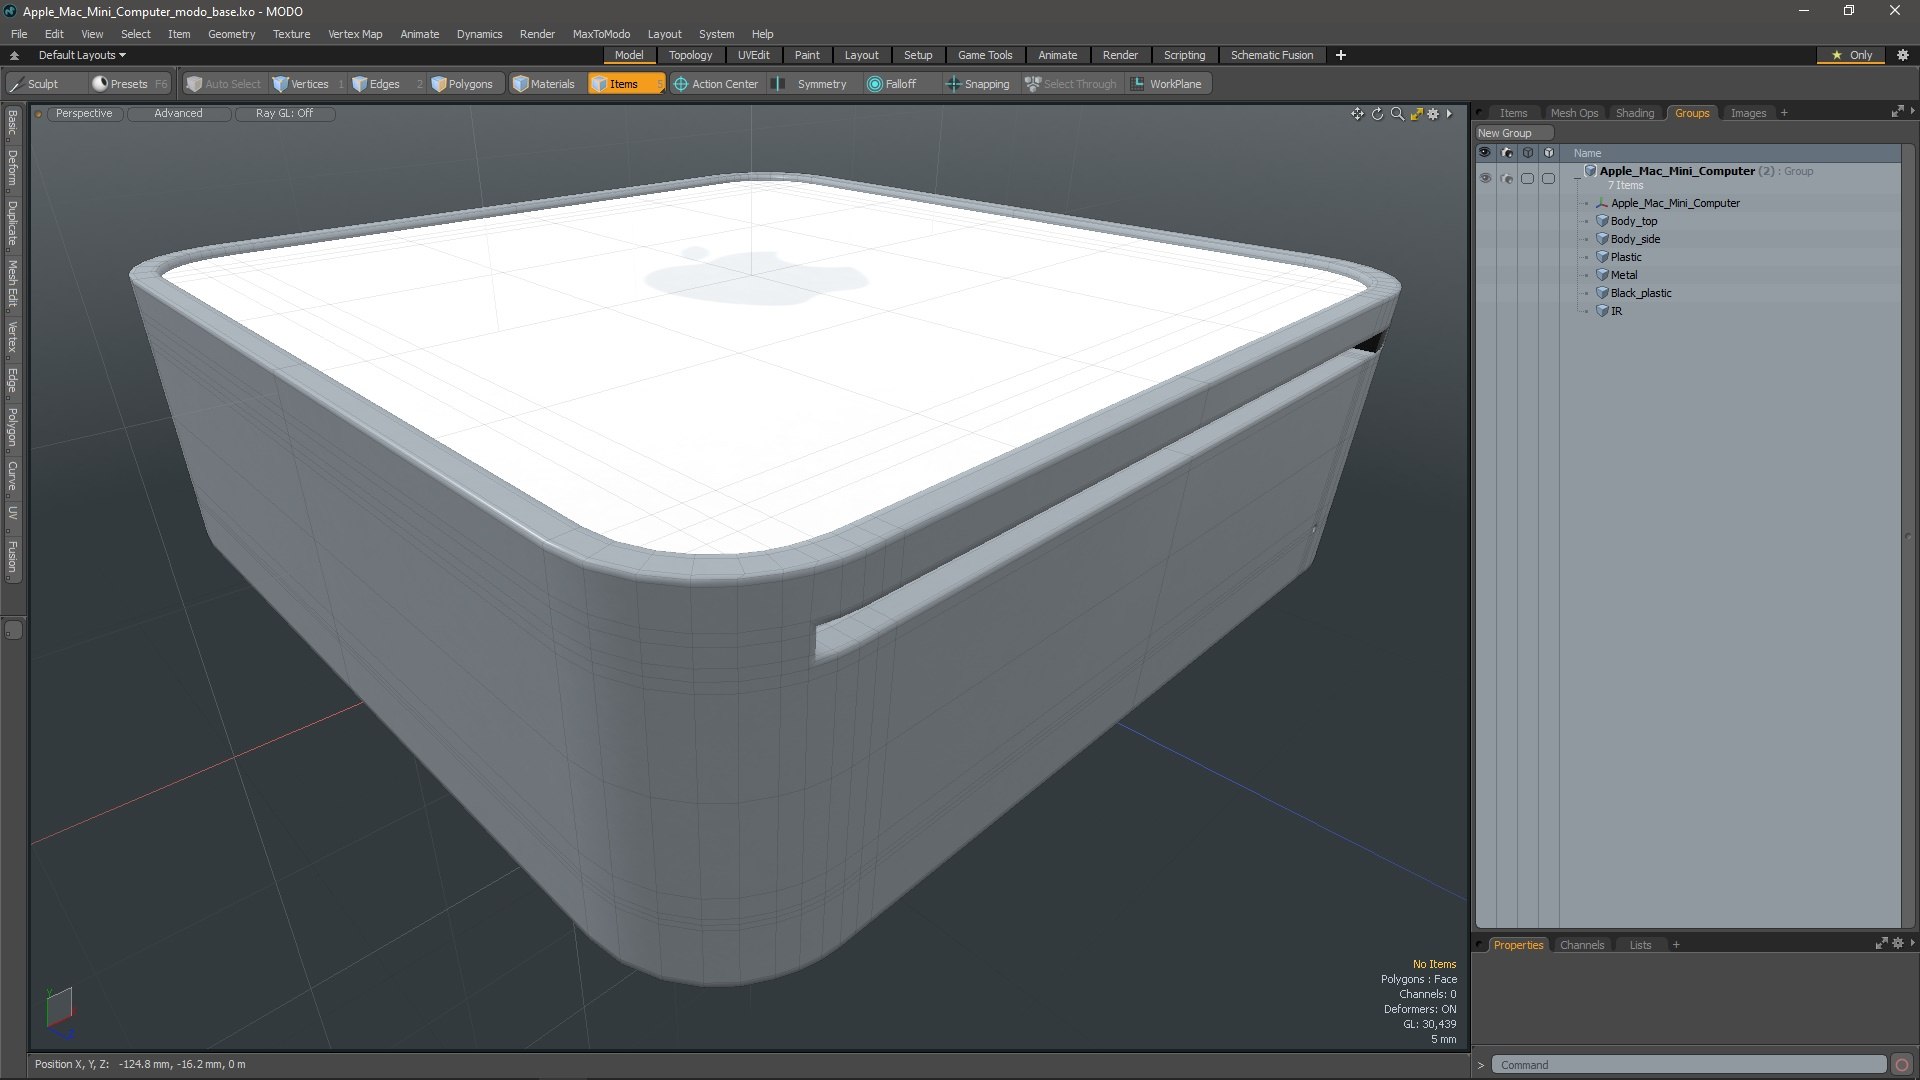Open the Duplicate vertical sidebar tab
The height and width of the screenshot is (1080, 1920).
[12, 224]
